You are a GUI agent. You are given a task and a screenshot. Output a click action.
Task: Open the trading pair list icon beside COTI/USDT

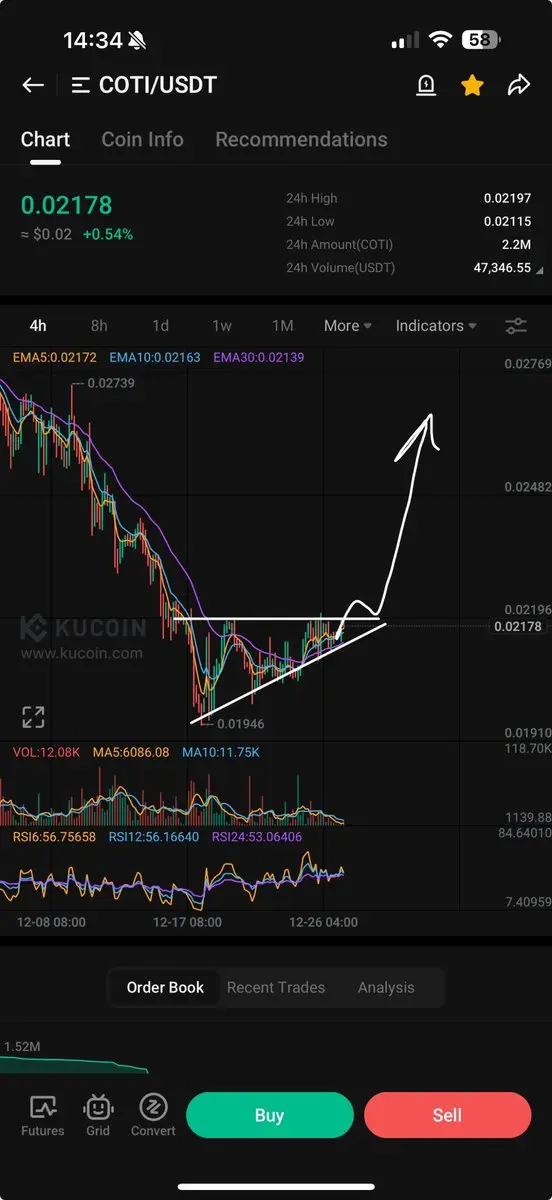point(81,85)
